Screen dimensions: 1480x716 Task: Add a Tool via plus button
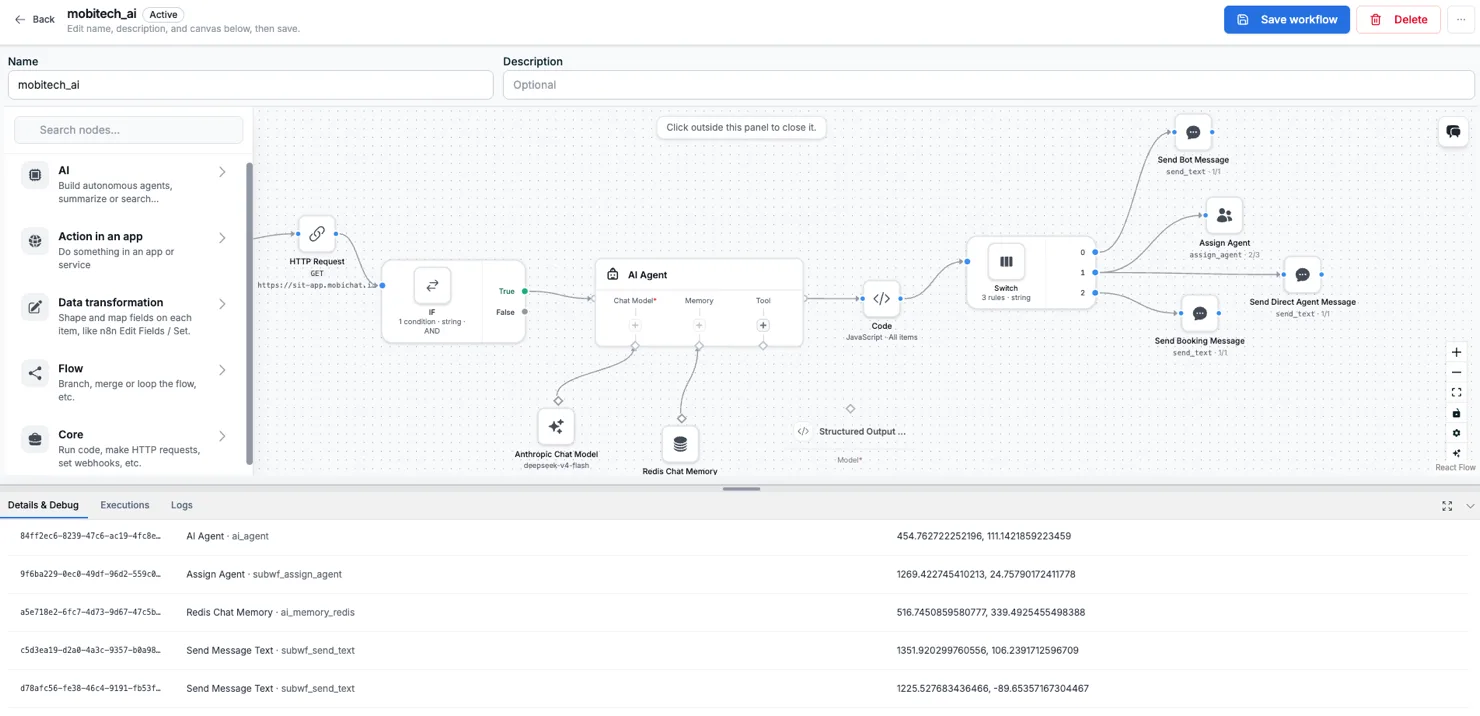(x=763, y=325)
